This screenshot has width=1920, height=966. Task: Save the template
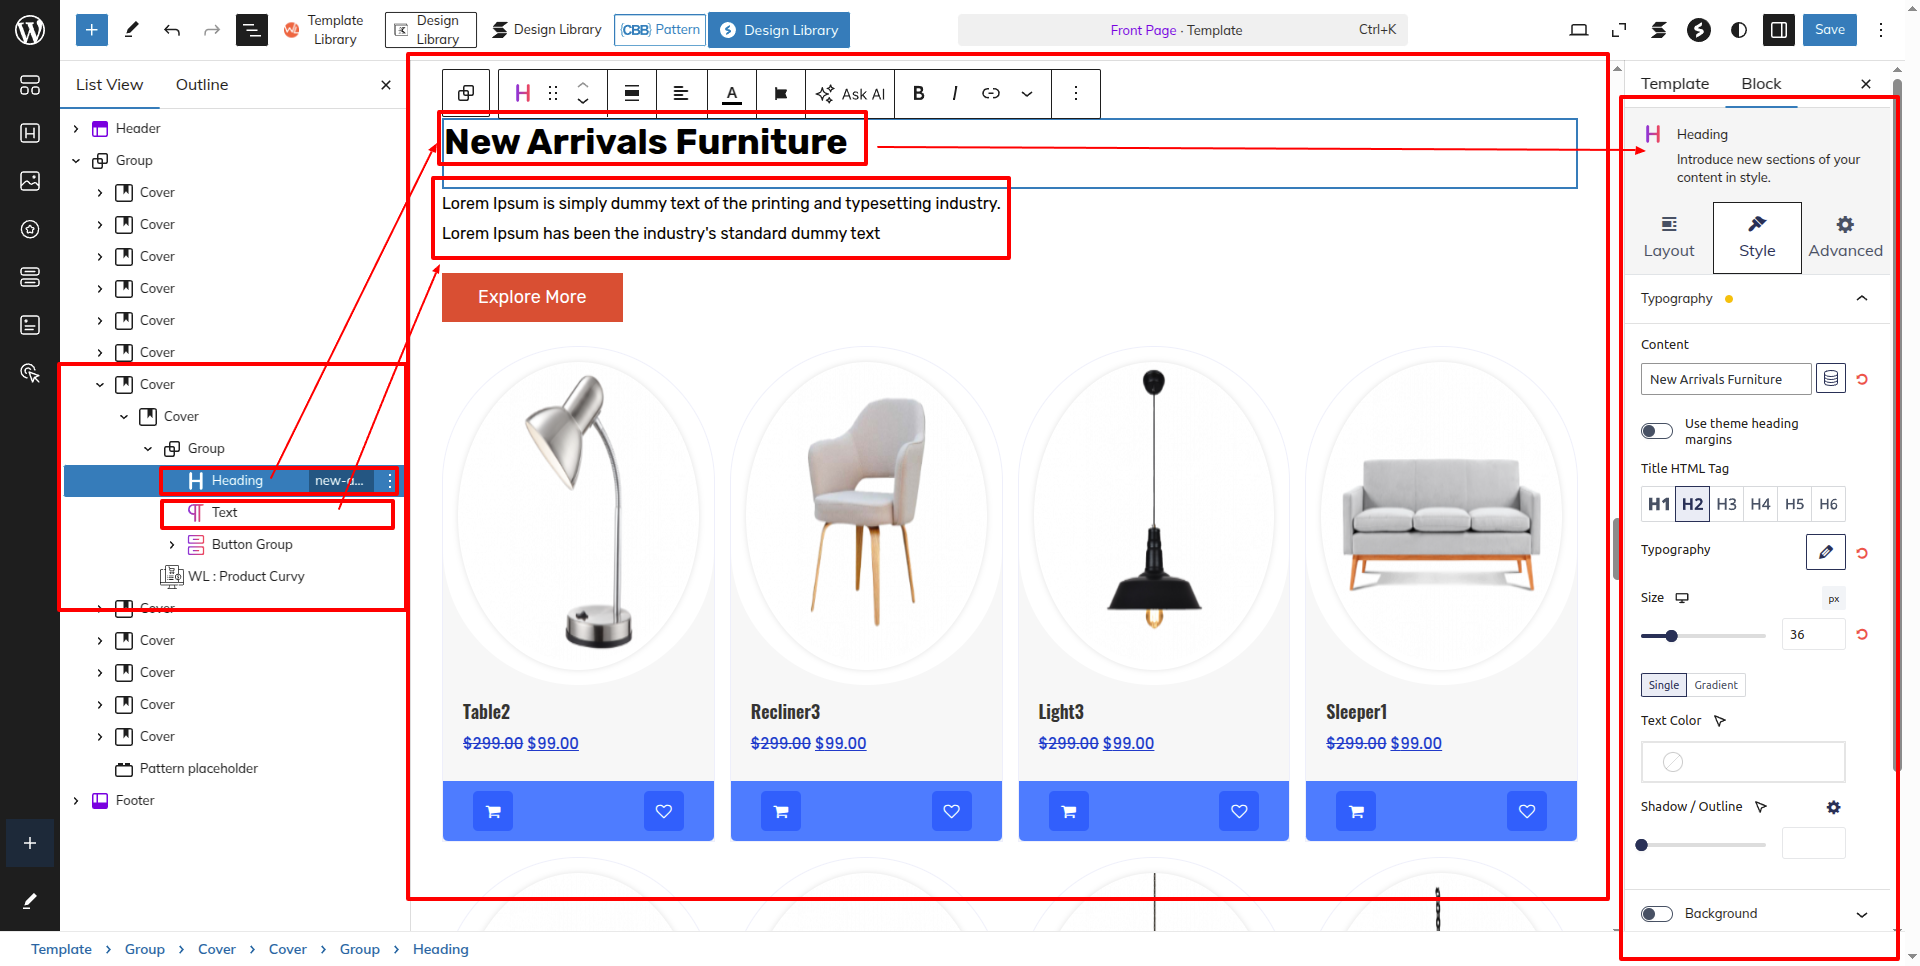[1830, 30]
